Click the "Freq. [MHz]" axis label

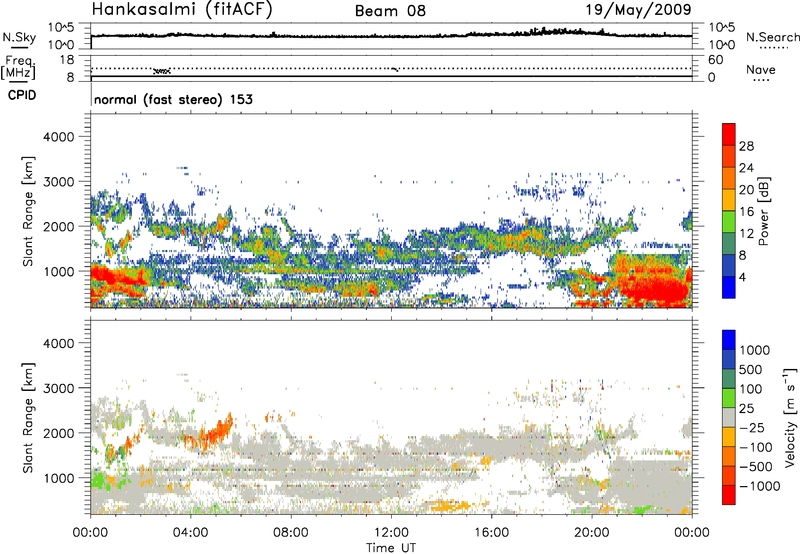tap(19, 67)
